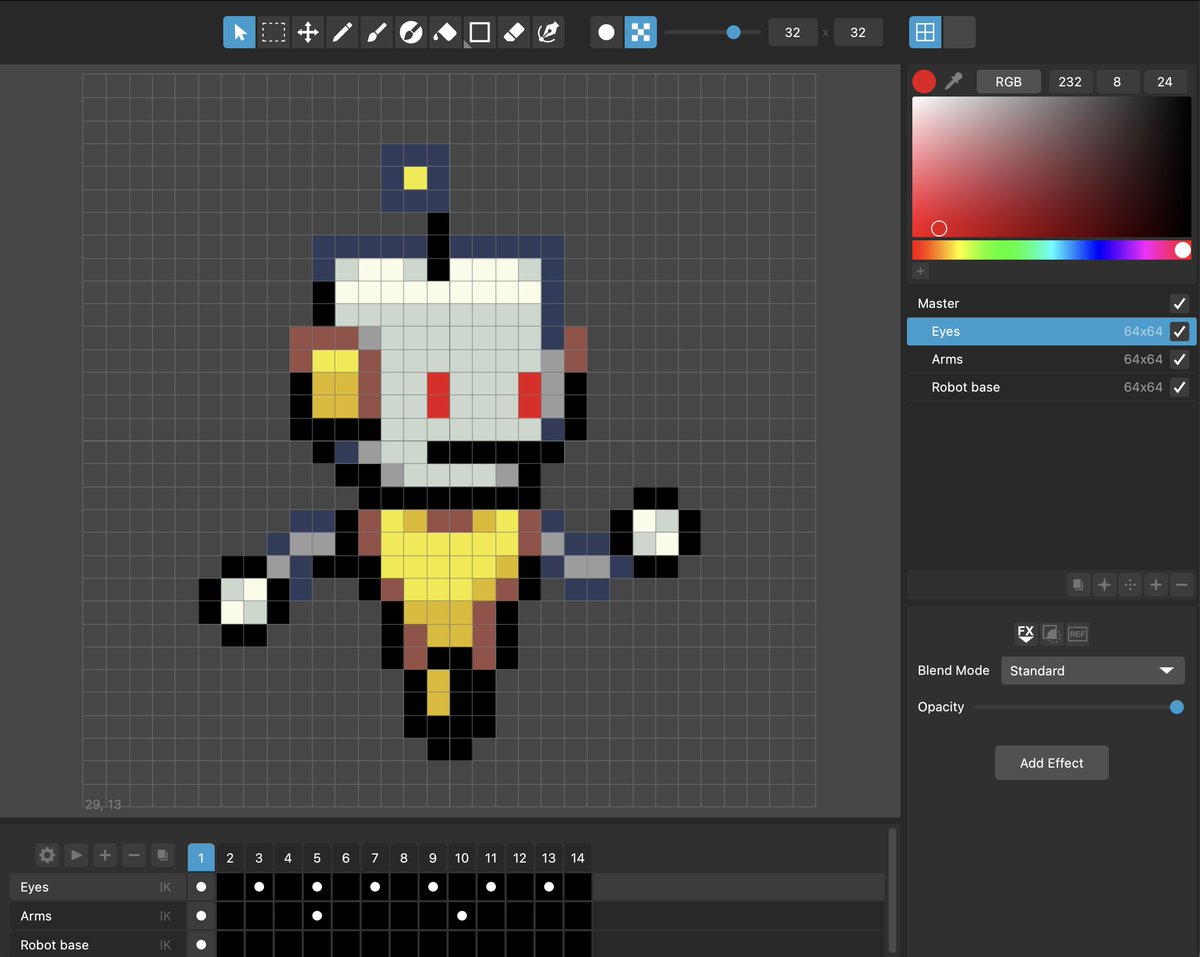Click the sparkle star layer icon
The height and width of the screenshot is (957, 1200).
pos(1104,585)
